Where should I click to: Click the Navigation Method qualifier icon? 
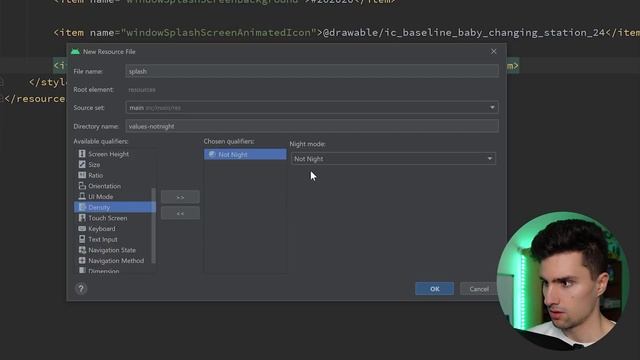[x=82, y=260]
